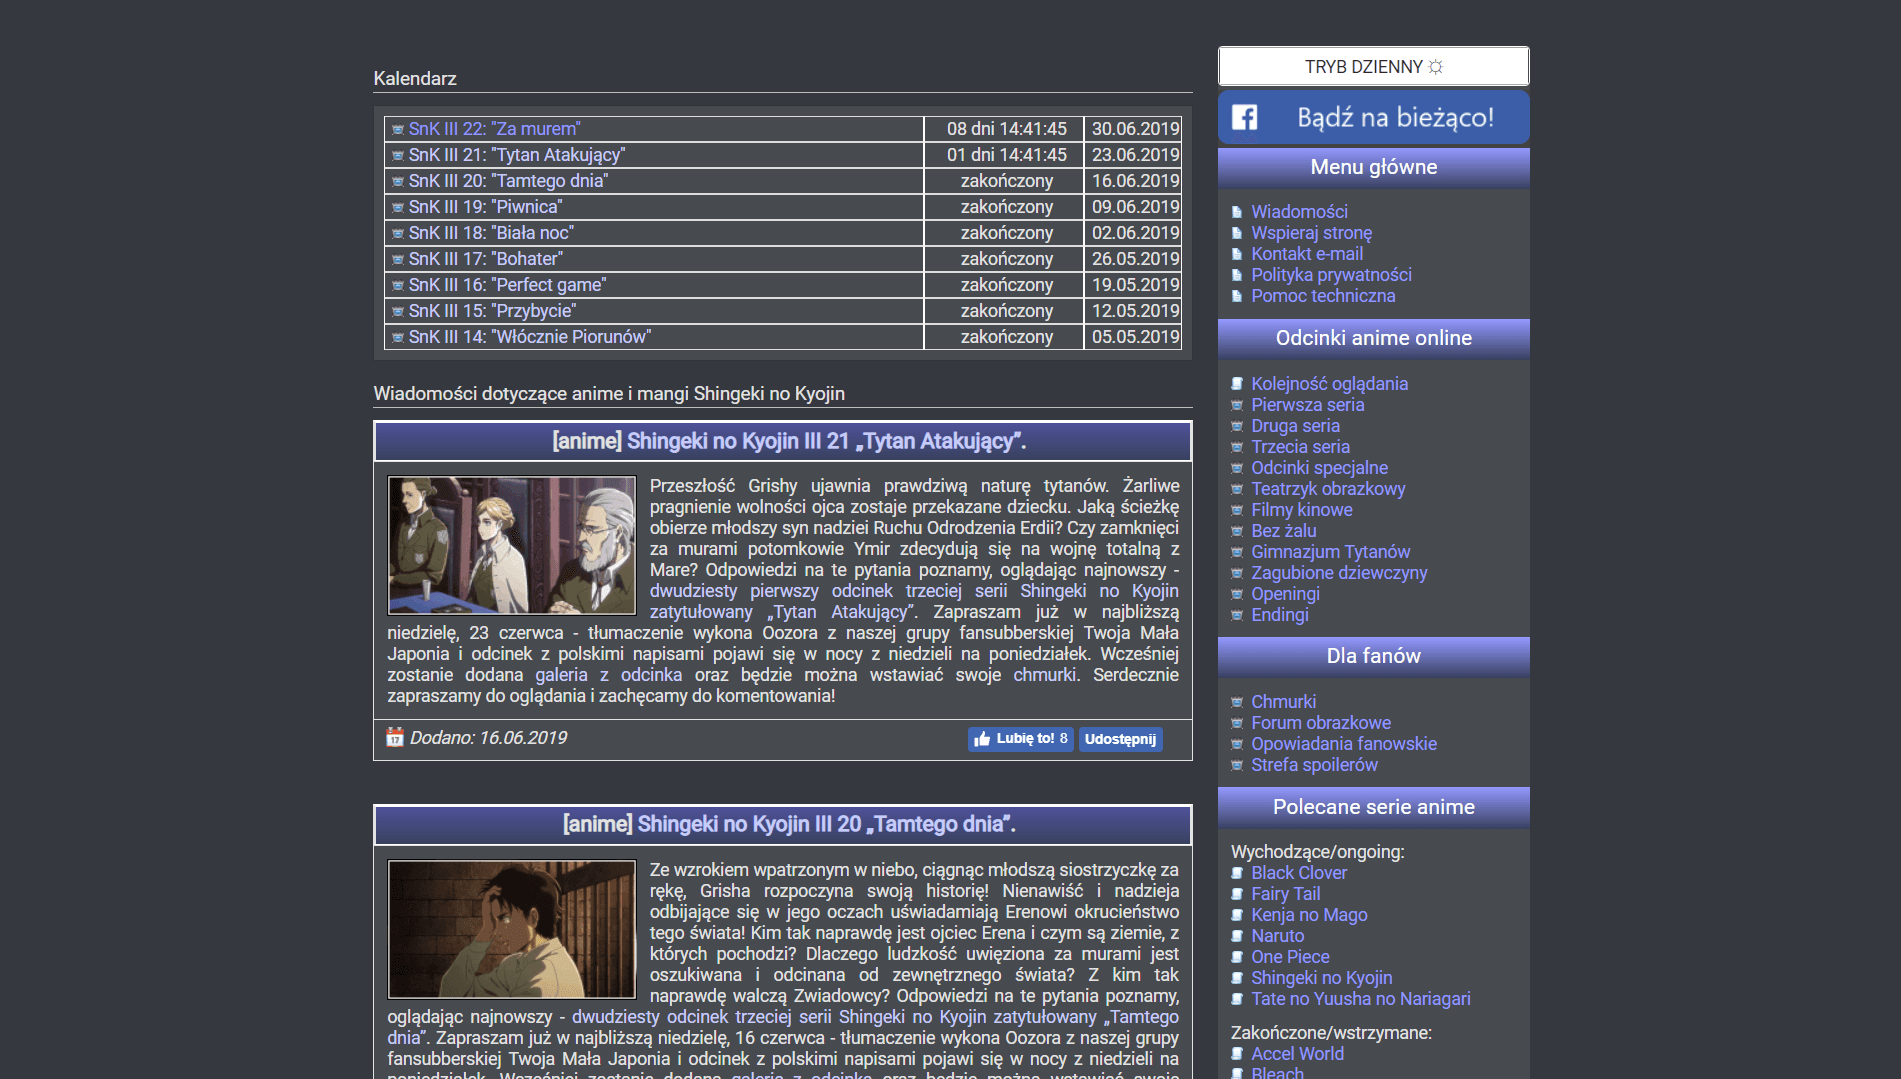Open calendar entry SnK III 15: Przybycie

pyautogui.click(x=493, y=311)
